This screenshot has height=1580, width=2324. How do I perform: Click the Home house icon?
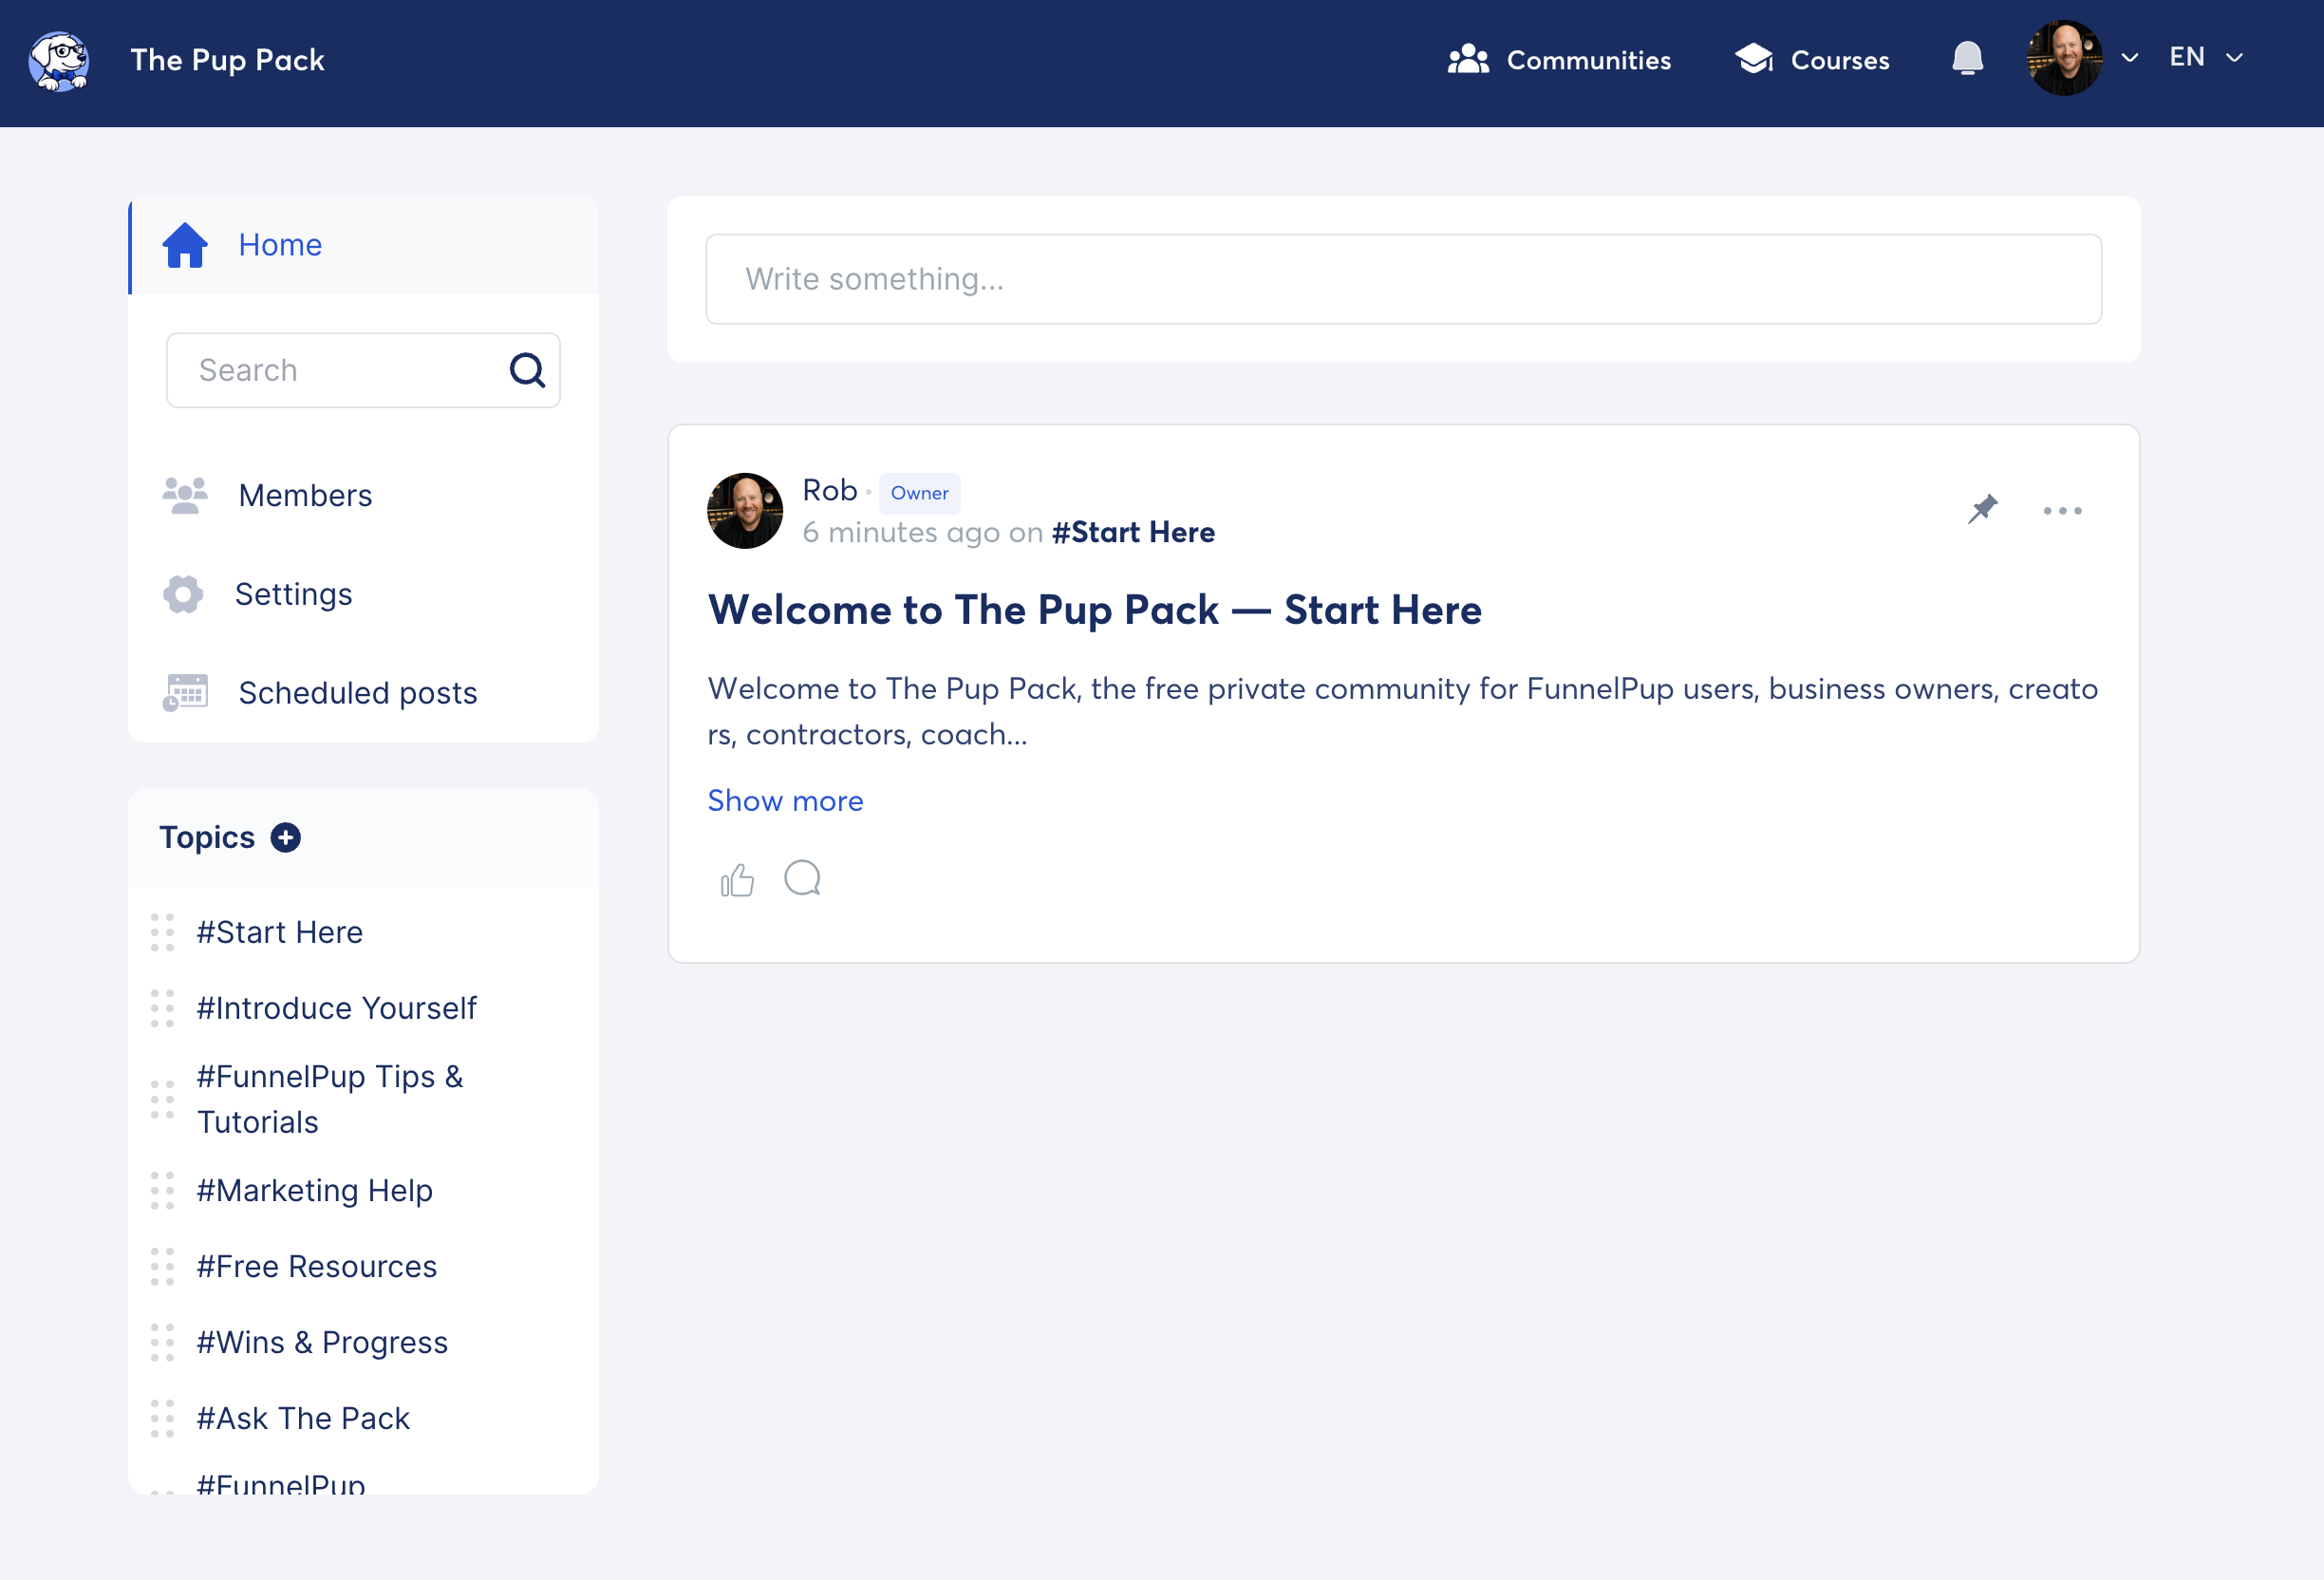[185, 245]
